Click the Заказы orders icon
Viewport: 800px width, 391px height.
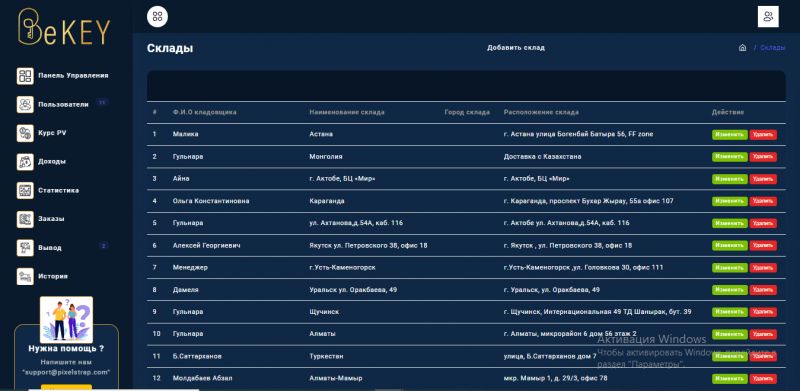pos(25,219)
